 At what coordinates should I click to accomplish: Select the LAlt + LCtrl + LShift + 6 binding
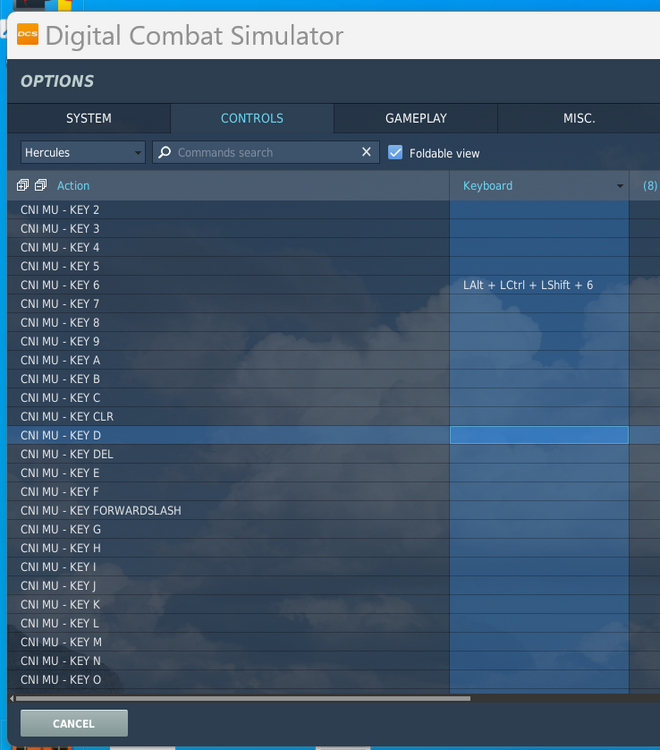click(x=528, y=285)
